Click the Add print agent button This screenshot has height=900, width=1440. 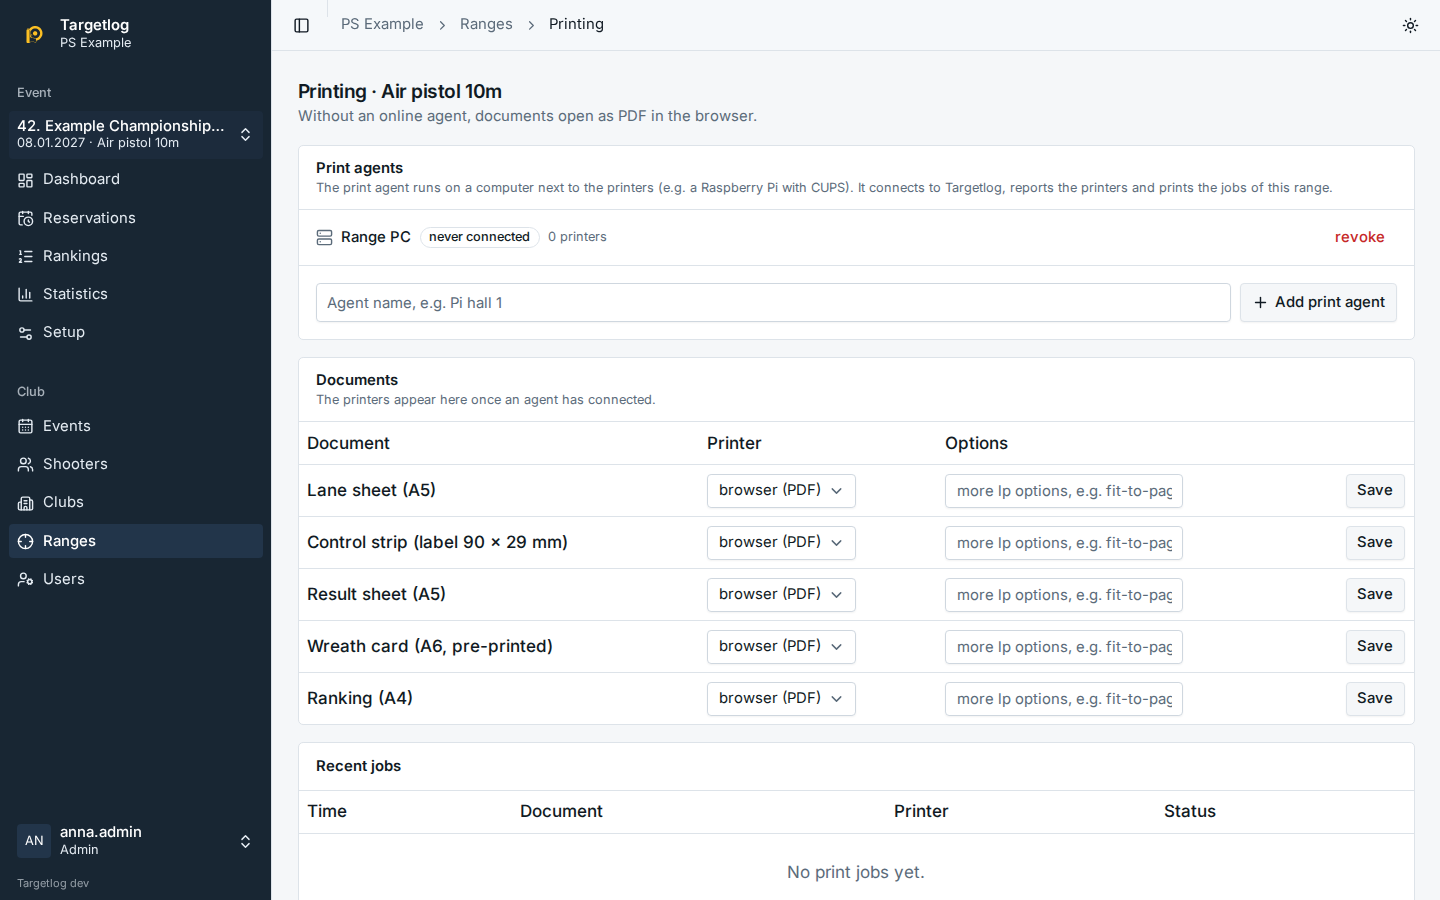point(1318,302)
